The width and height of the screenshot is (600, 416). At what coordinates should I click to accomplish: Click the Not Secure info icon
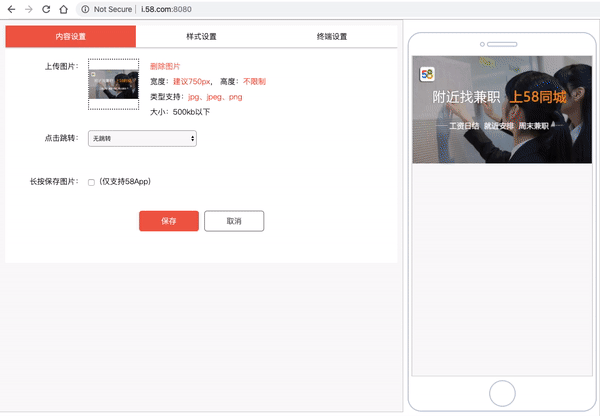[85, 9]
